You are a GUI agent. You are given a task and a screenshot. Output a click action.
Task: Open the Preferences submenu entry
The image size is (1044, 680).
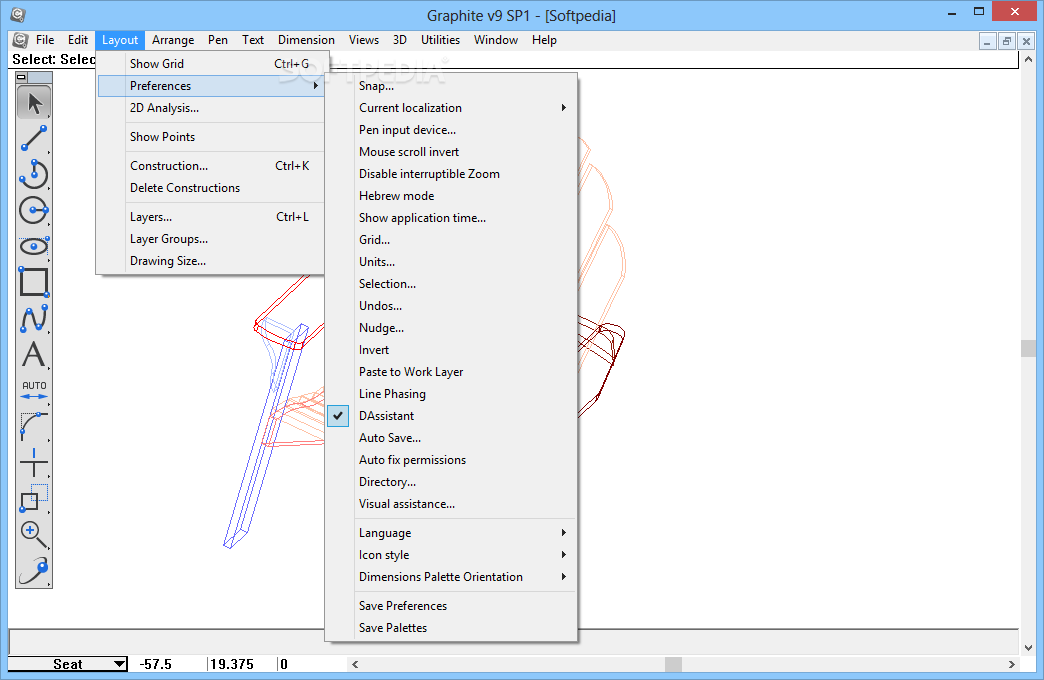(x=210, y=86)
